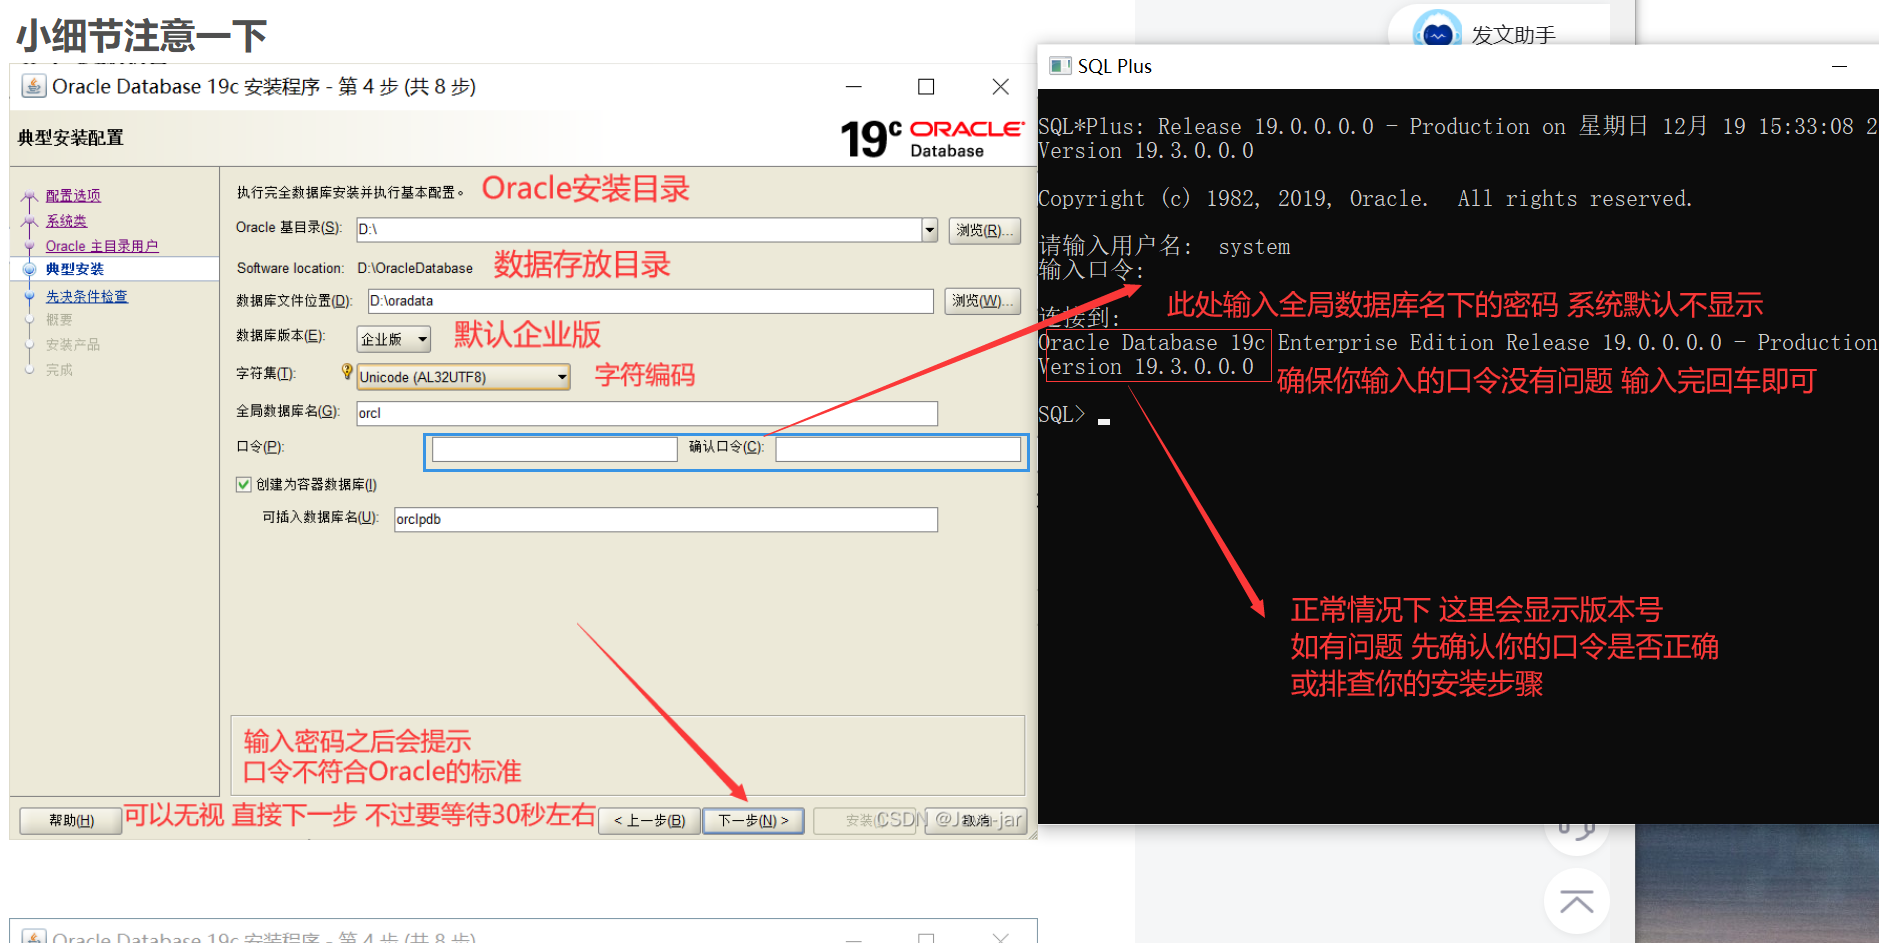Viewport: 1879px width, 943px height.
Task: Click the Oracle installer icon in title bar
Action: click(x=33, y=86)
